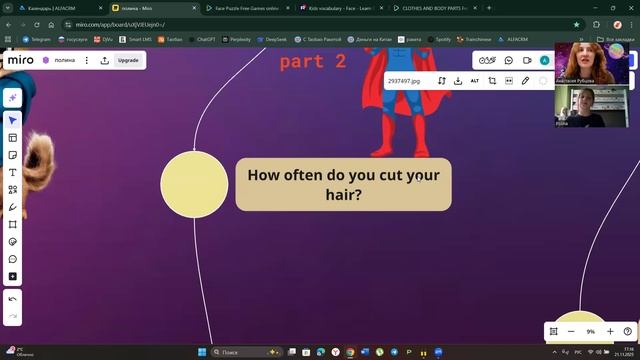Select the cursor arrow tool

pyautogui.click(x=12, y=120)
